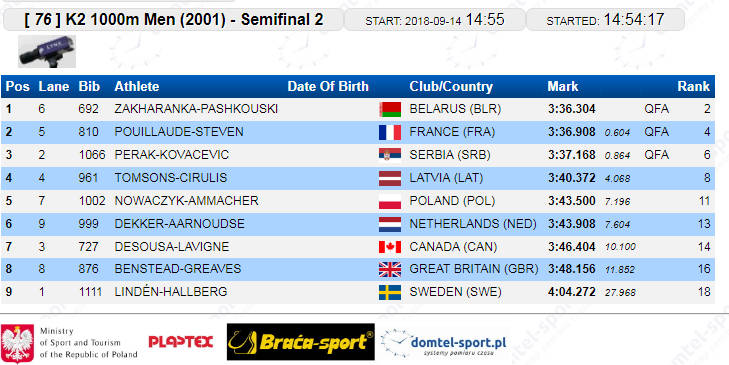
Task: Select the Mark column header
Action: (563, 86)
